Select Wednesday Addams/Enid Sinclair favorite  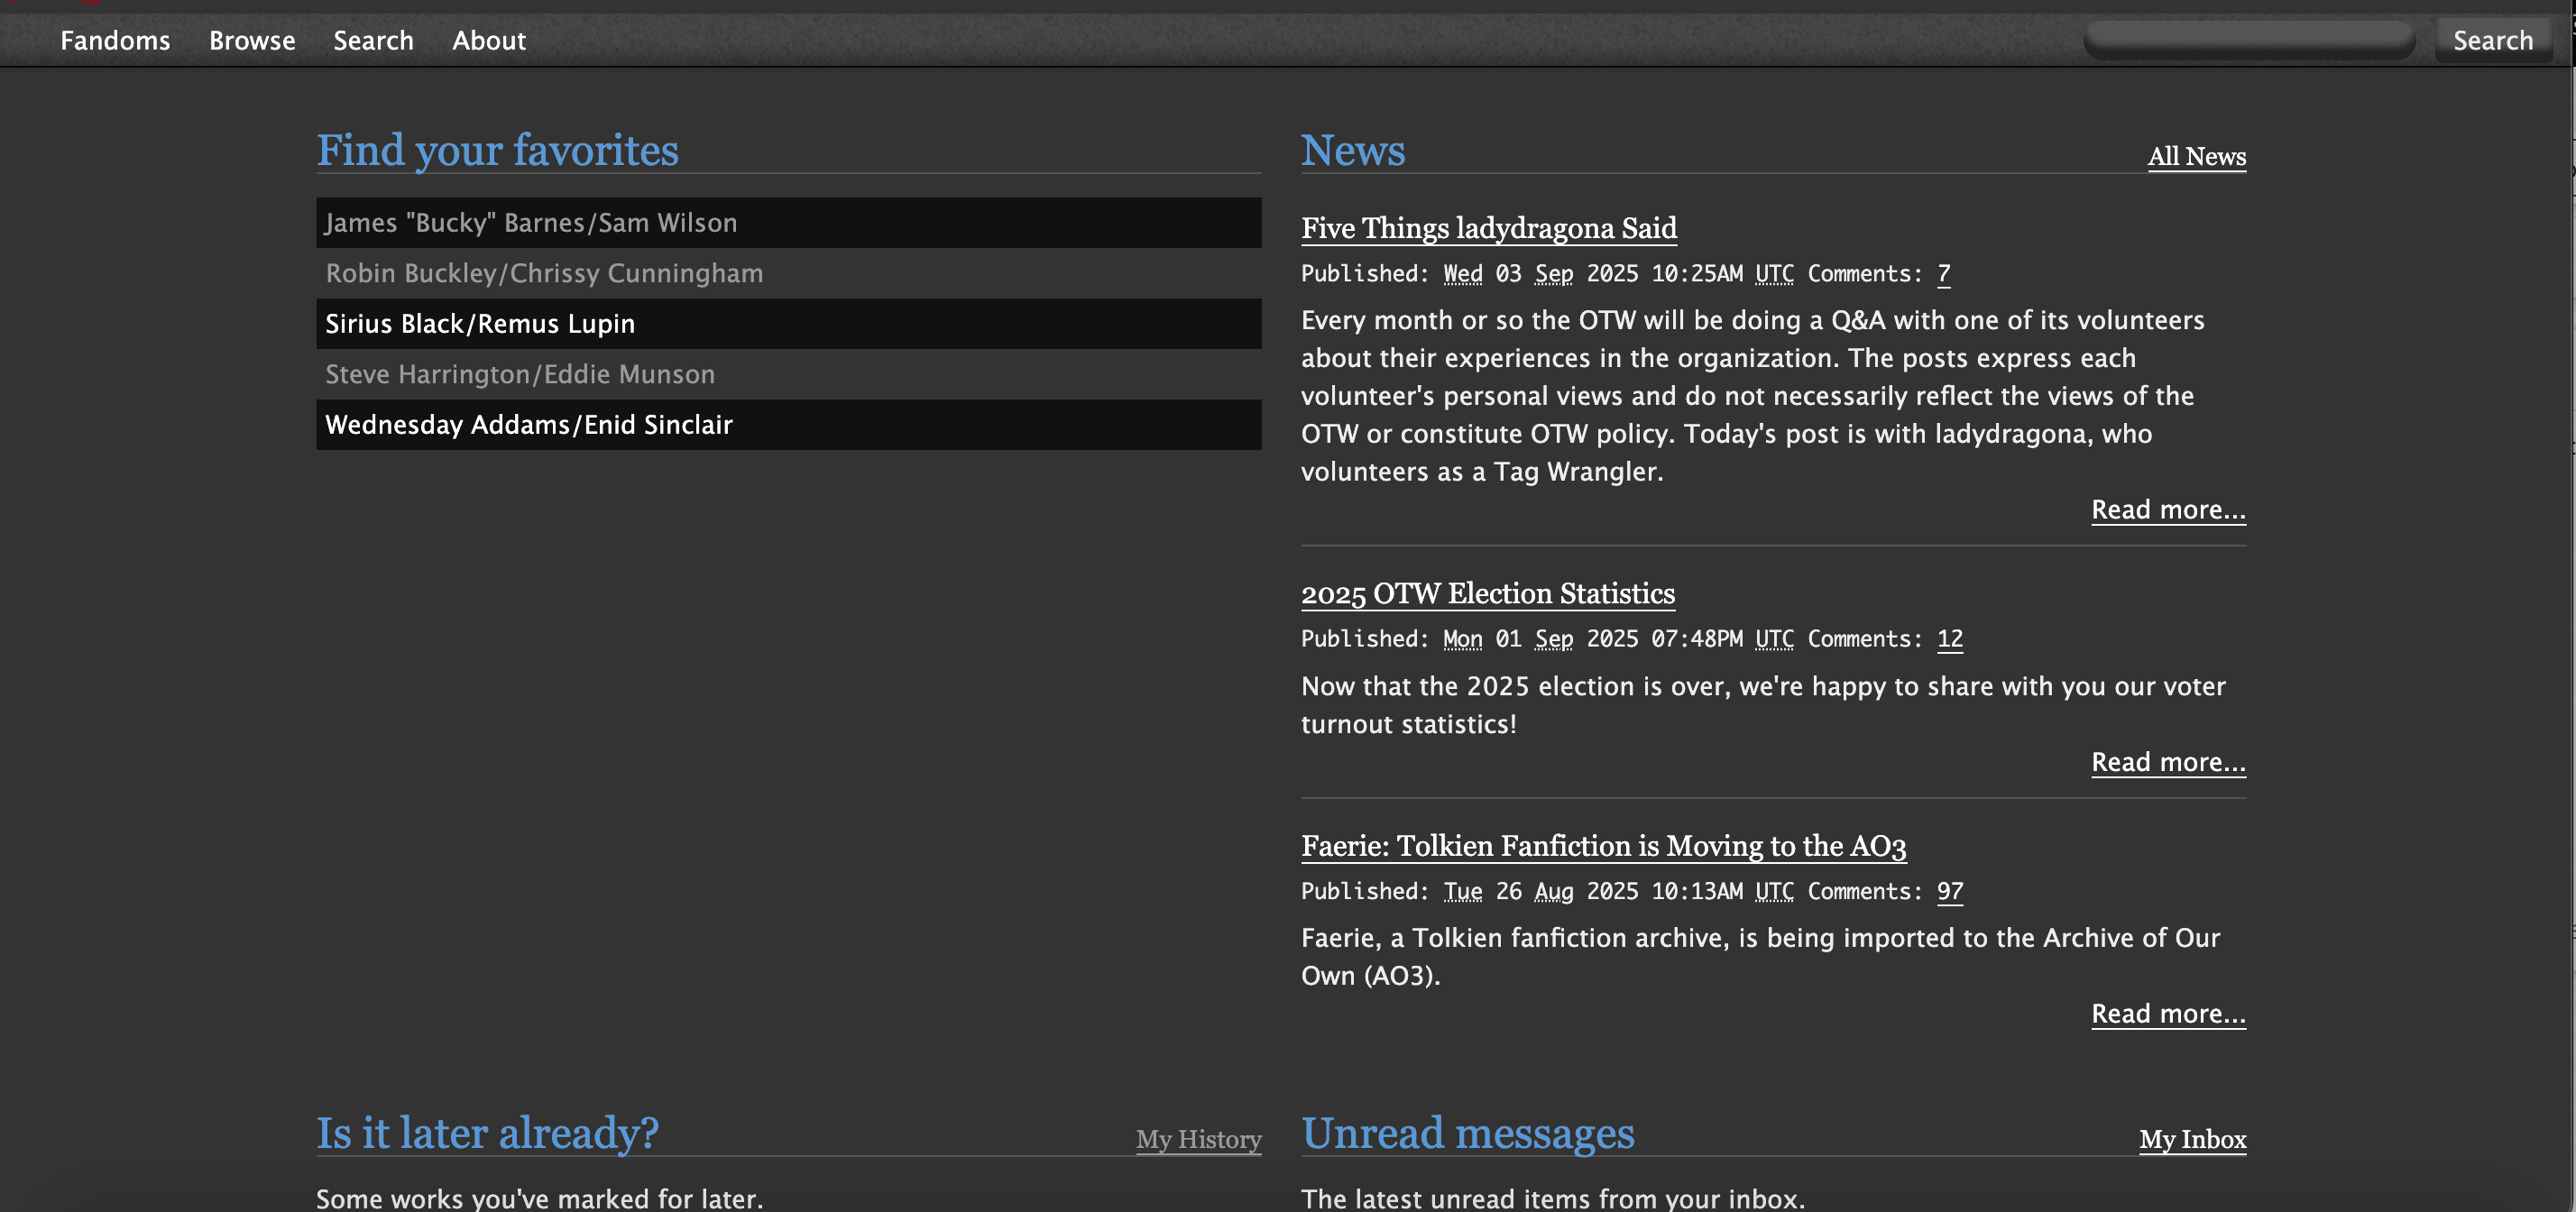pyautogui.click(x=788, y=424)
